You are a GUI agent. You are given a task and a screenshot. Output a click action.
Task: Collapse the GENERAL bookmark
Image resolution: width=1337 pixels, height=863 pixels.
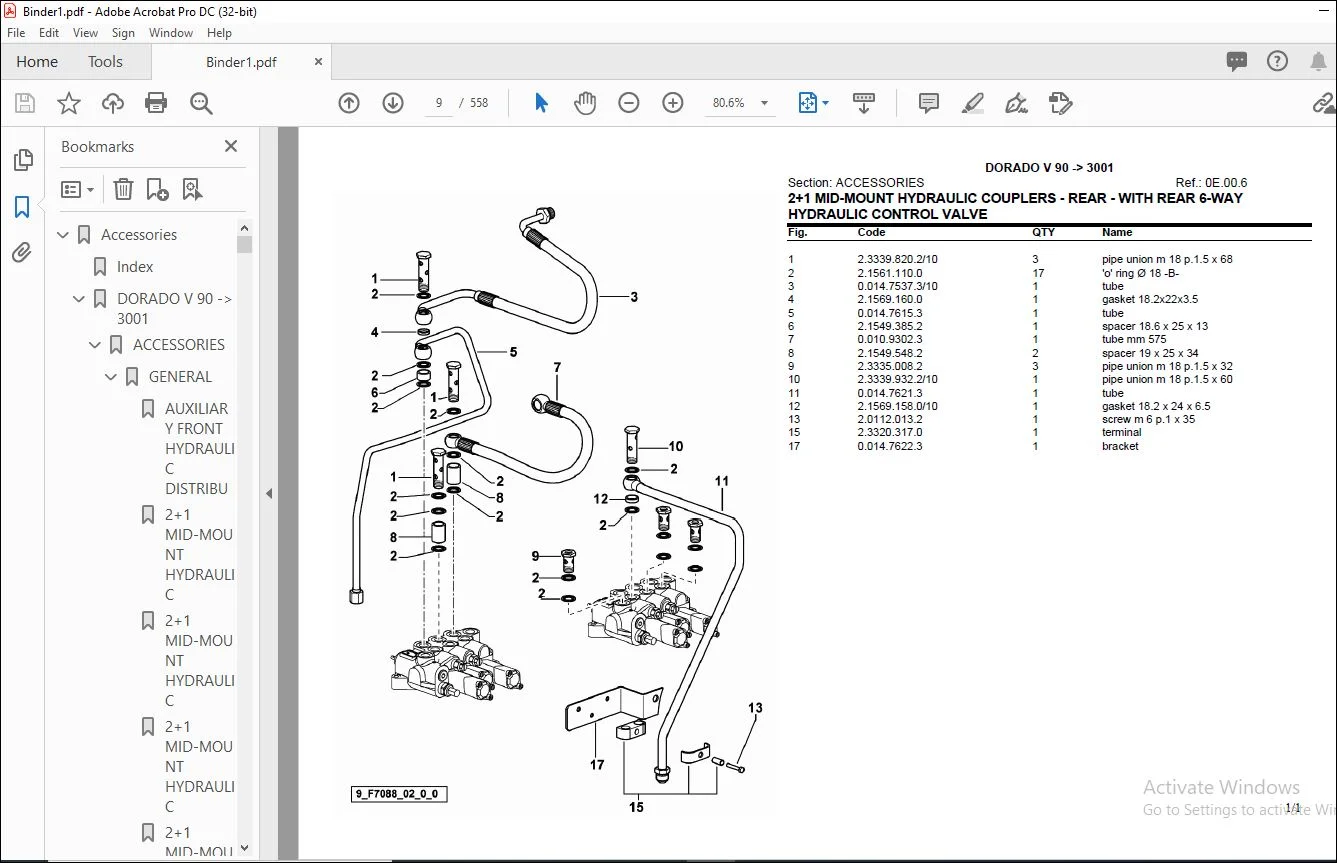pyautogui.click(x=112, y=377)
